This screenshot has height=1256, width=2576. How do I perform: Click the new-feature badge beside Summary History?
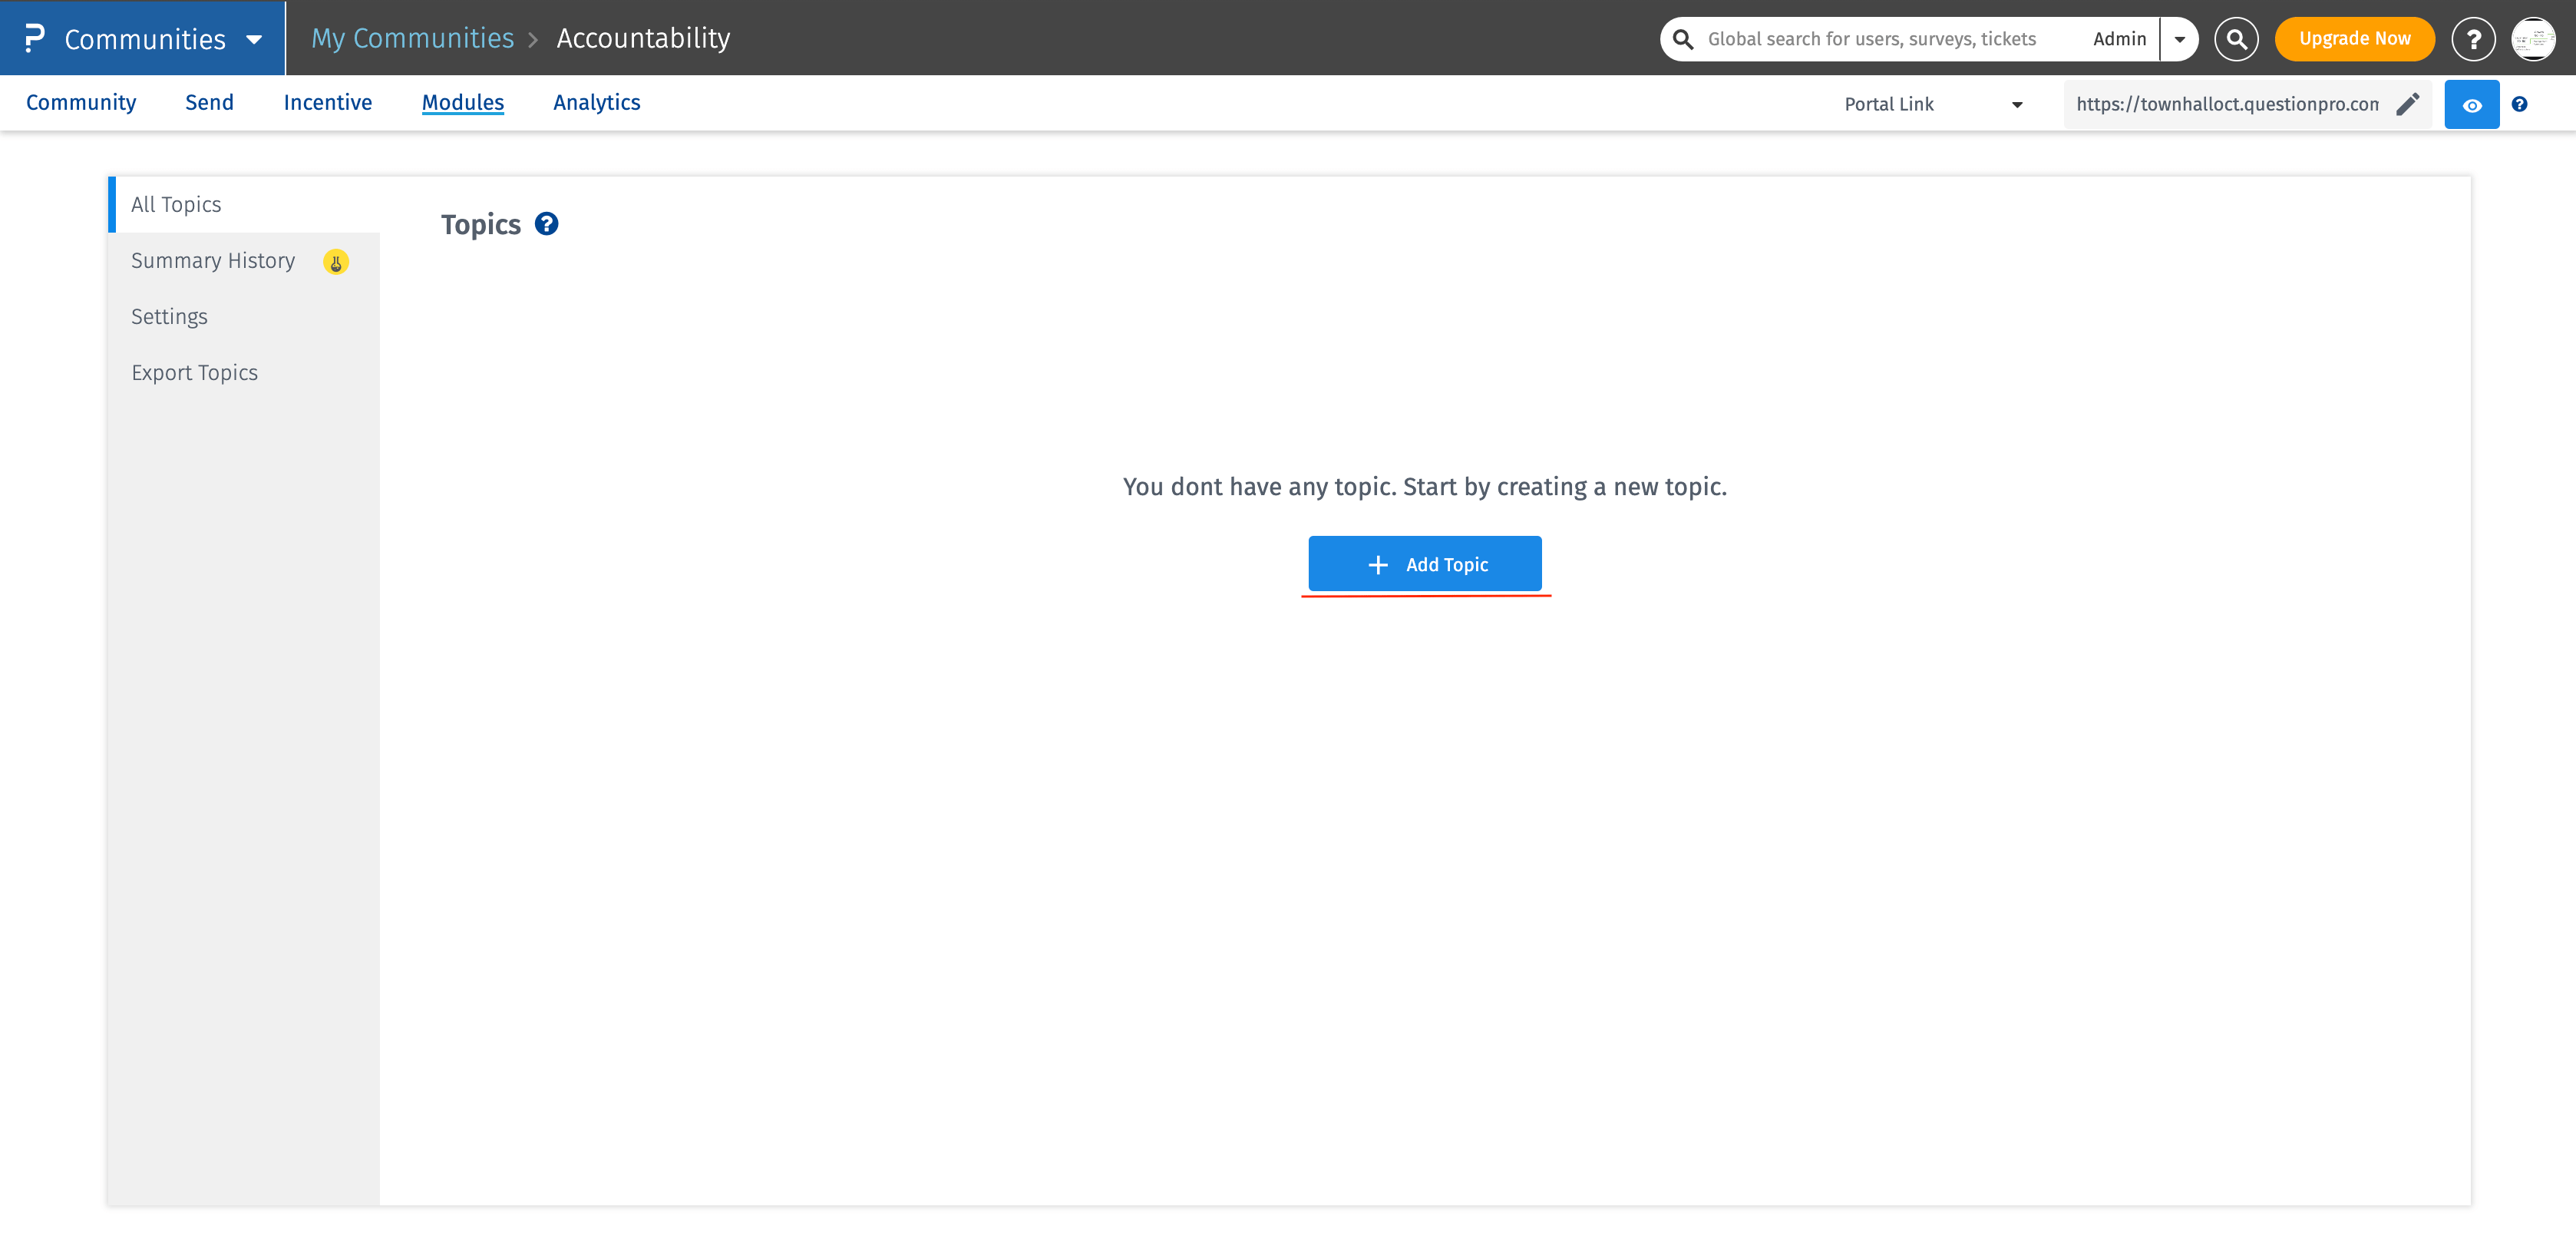click(336, 262)
